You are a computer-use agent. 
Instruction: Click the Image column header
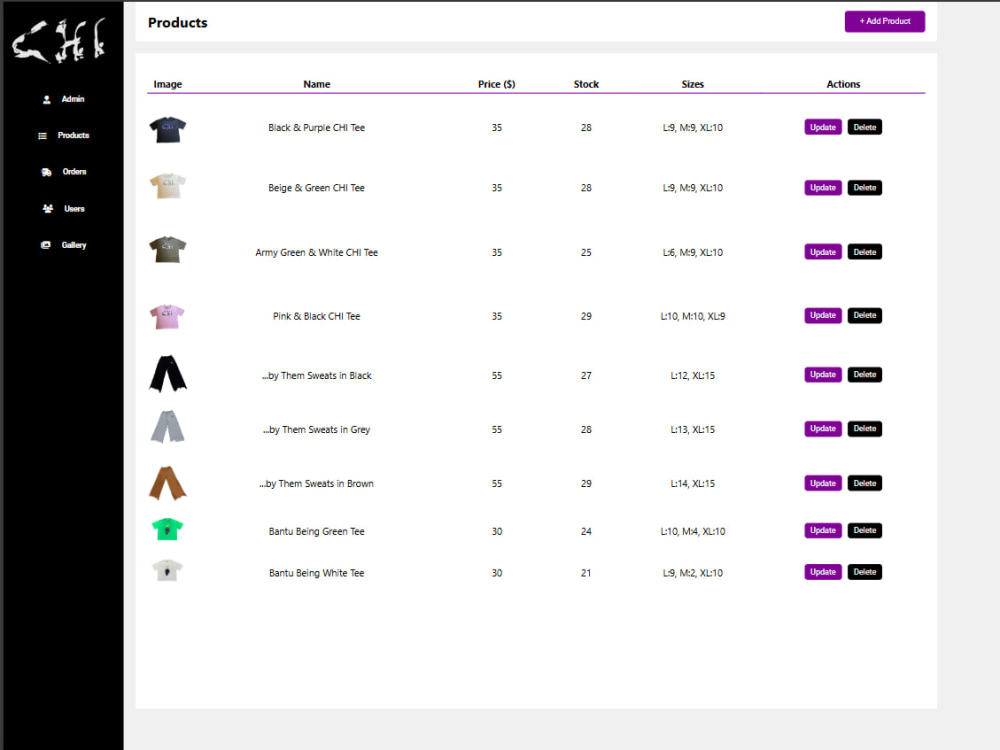click(168, 84)
